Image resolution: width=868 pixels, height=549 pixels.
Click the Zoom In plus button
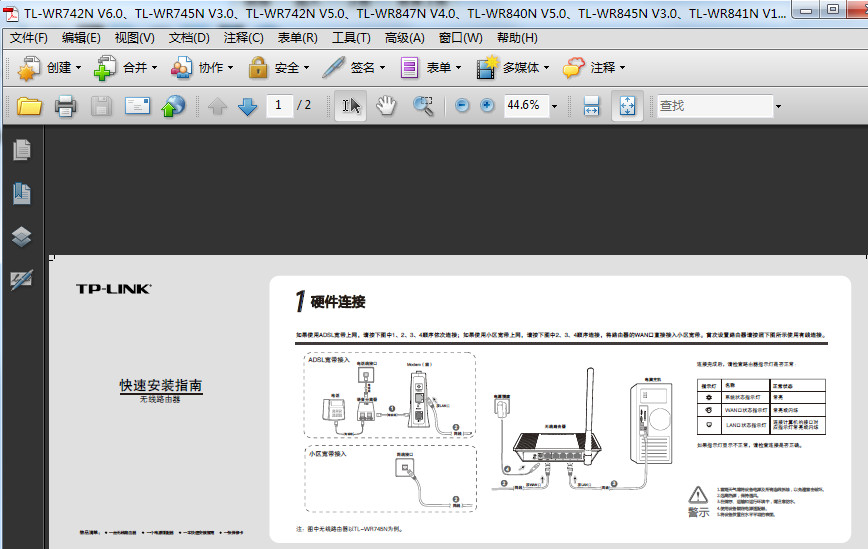pos(487,105)
